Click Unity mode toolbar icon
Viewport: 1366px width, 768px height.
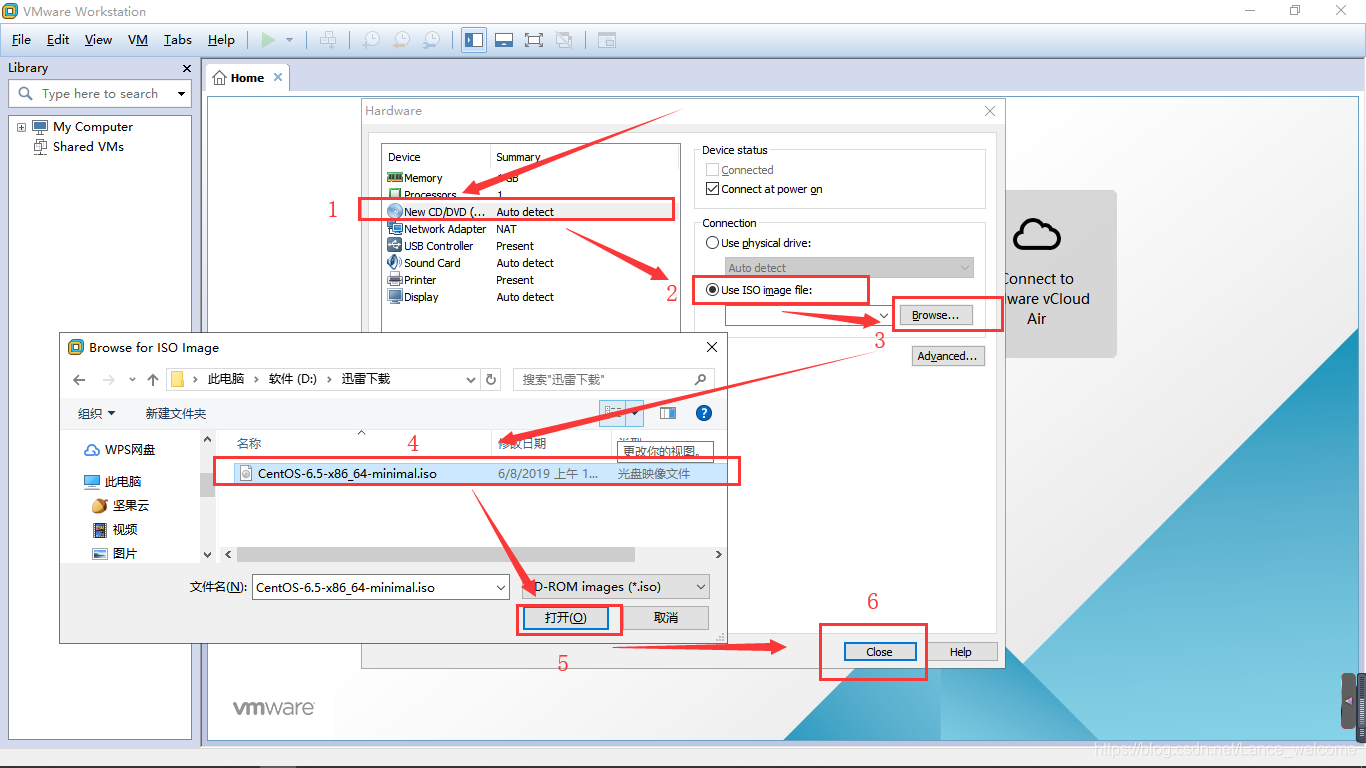pyautogui.click(x=564, y=40)
